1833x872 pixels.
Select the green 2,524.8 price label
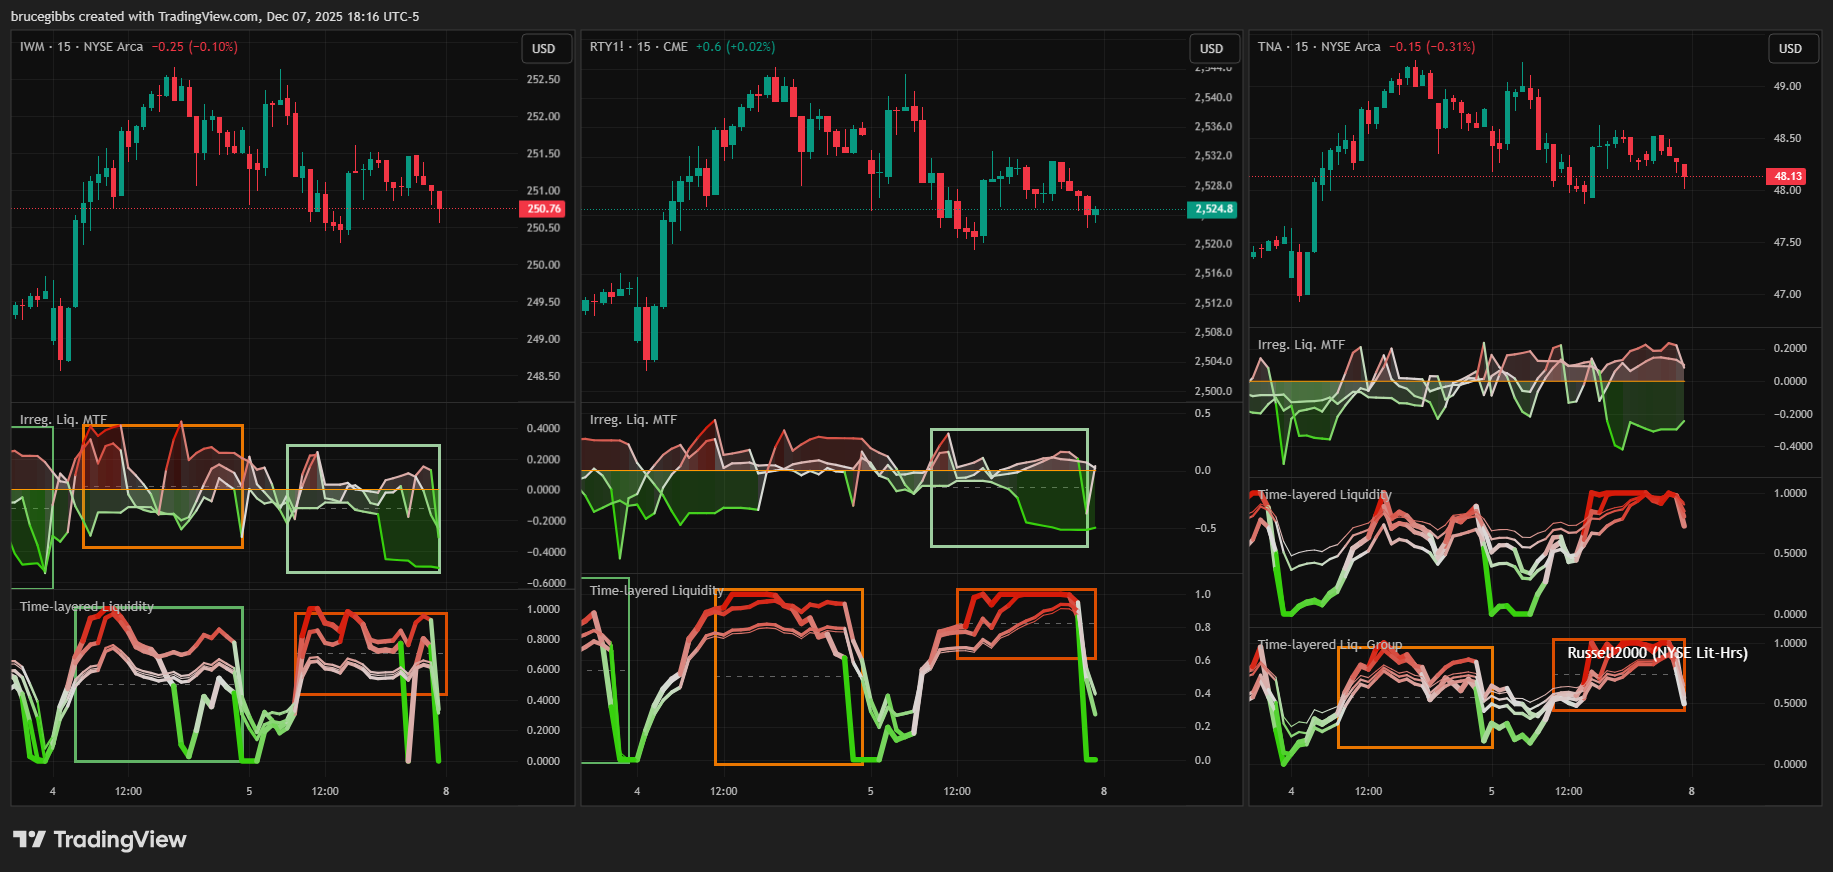click(x=1212, y=209)
